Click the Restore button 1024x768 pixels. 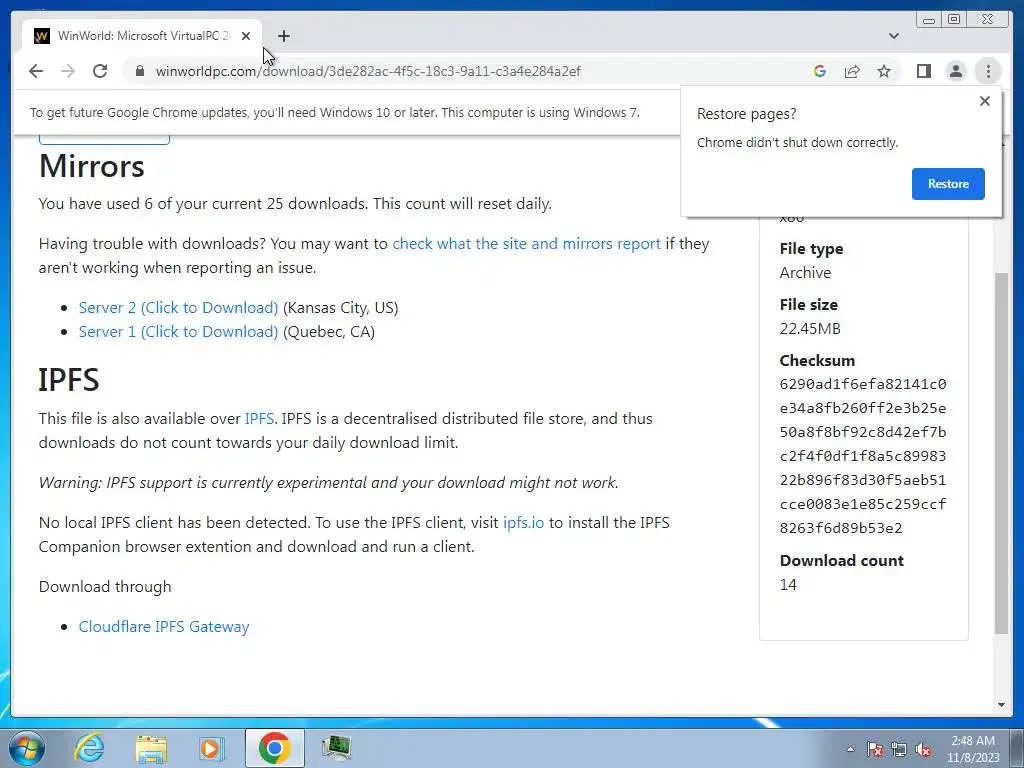pyautogui.click(x=948, y=184)
